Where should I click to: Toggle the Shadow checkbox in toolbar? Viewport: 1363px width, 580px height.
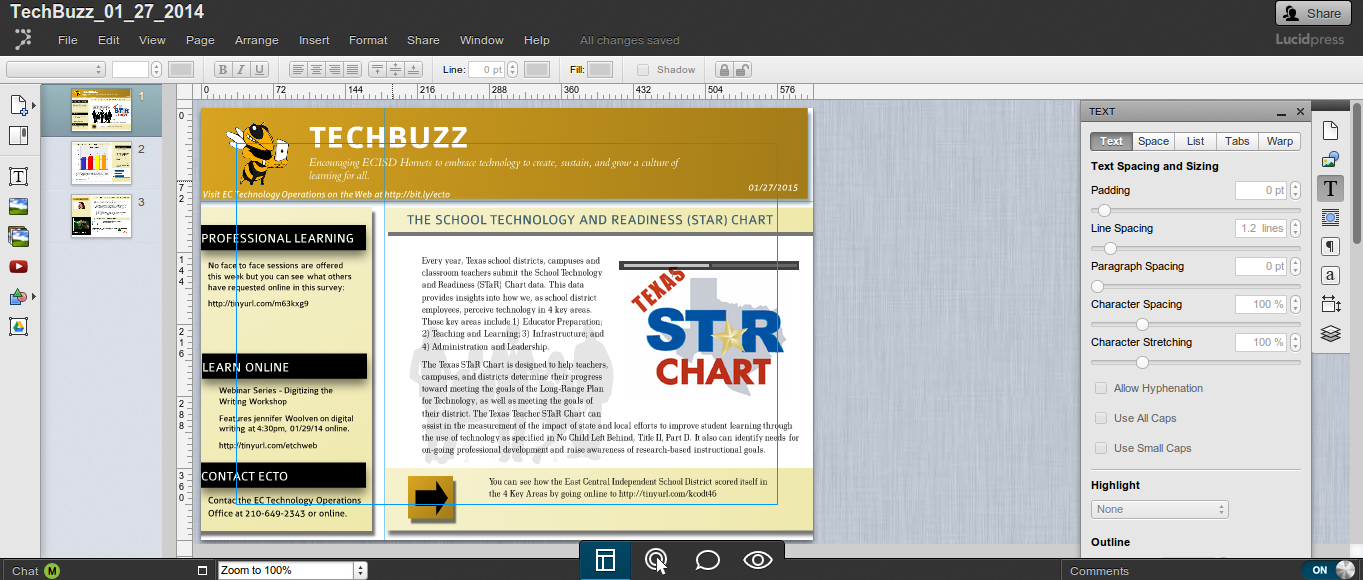[x=643, y=70]
